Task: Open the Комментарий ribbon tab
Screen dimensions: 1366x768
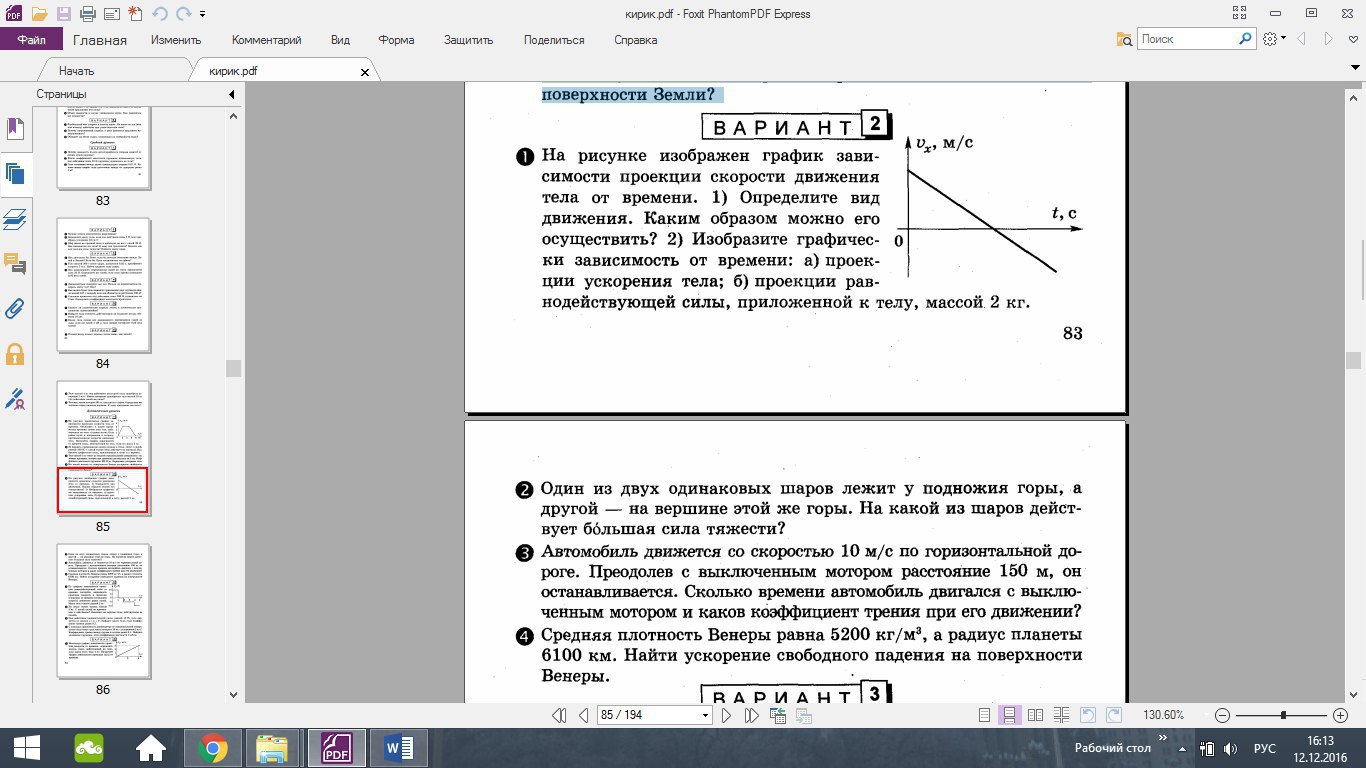Action: tap(267, 40)
